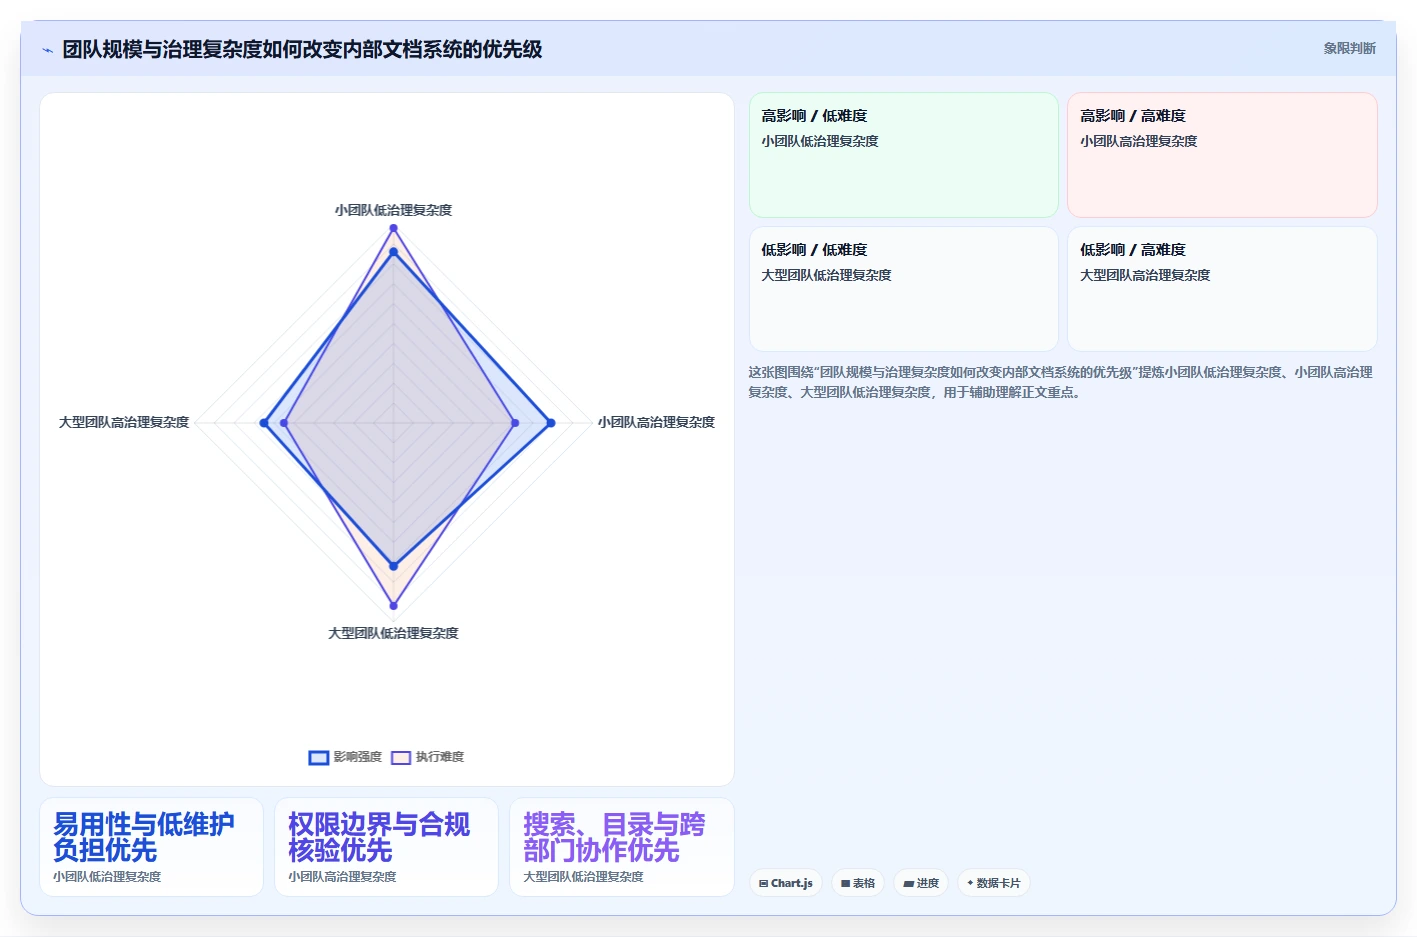Screen dimensions: 1417x937
Task: Click 大型团队低治理复杂度 in the 低影响 / 低难度 card
Action: [826, 275]
